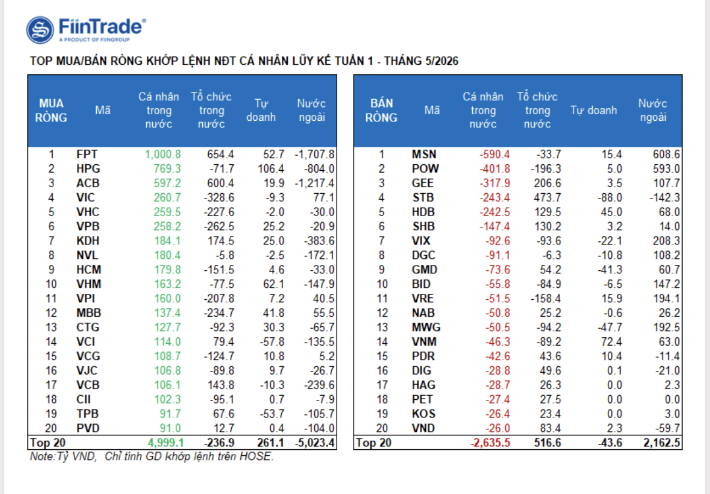Select the MUA RÒNG column header
The width and height of the screenshot is (710, 494).
click(x=51, y=110)
